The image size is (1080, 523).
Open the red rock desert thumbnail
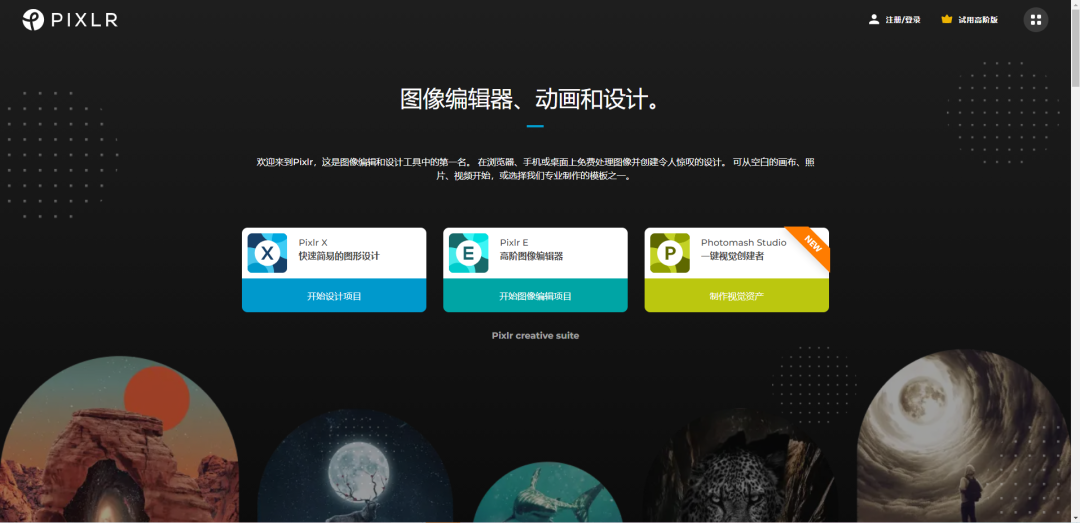pyautogui.click(x=118, y=439)
